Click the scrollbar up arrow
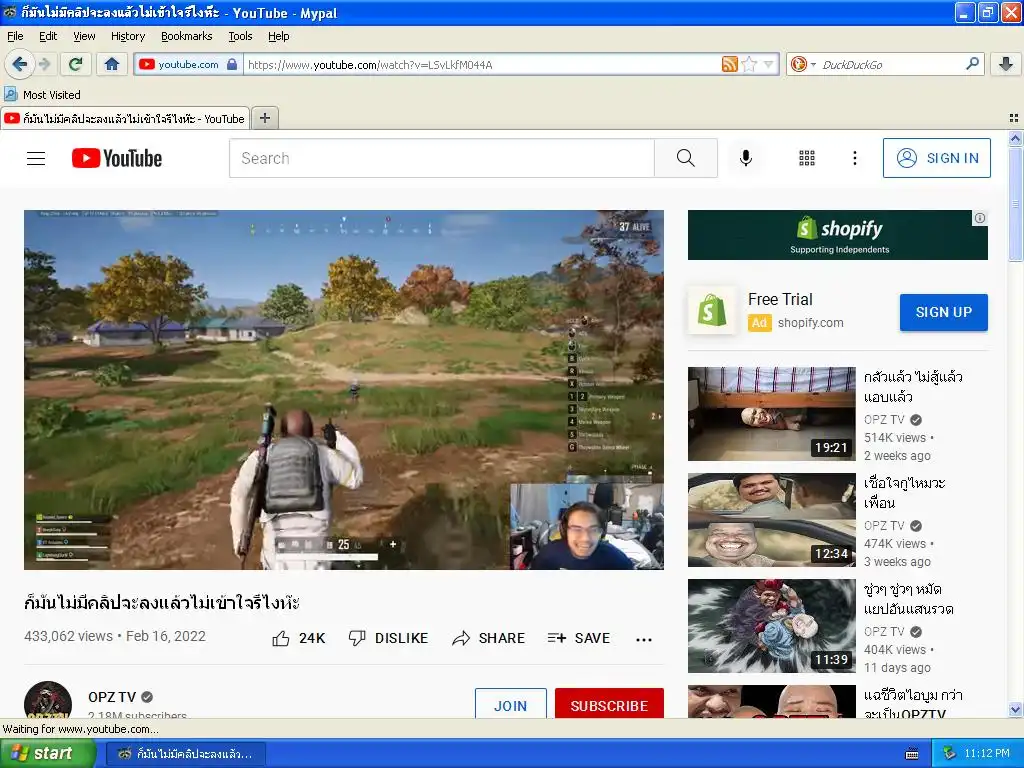Screen dimensions: 1024x768 (1015, 138)
